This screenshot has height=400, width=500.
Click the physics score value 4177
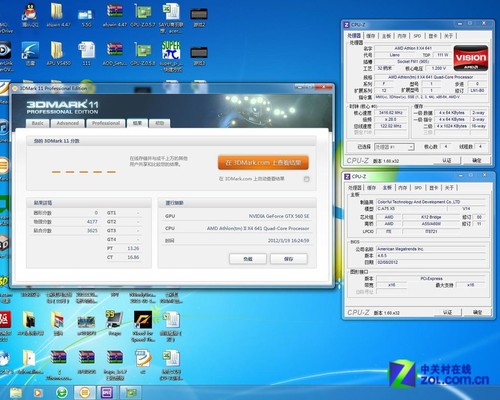pos(92,222)
